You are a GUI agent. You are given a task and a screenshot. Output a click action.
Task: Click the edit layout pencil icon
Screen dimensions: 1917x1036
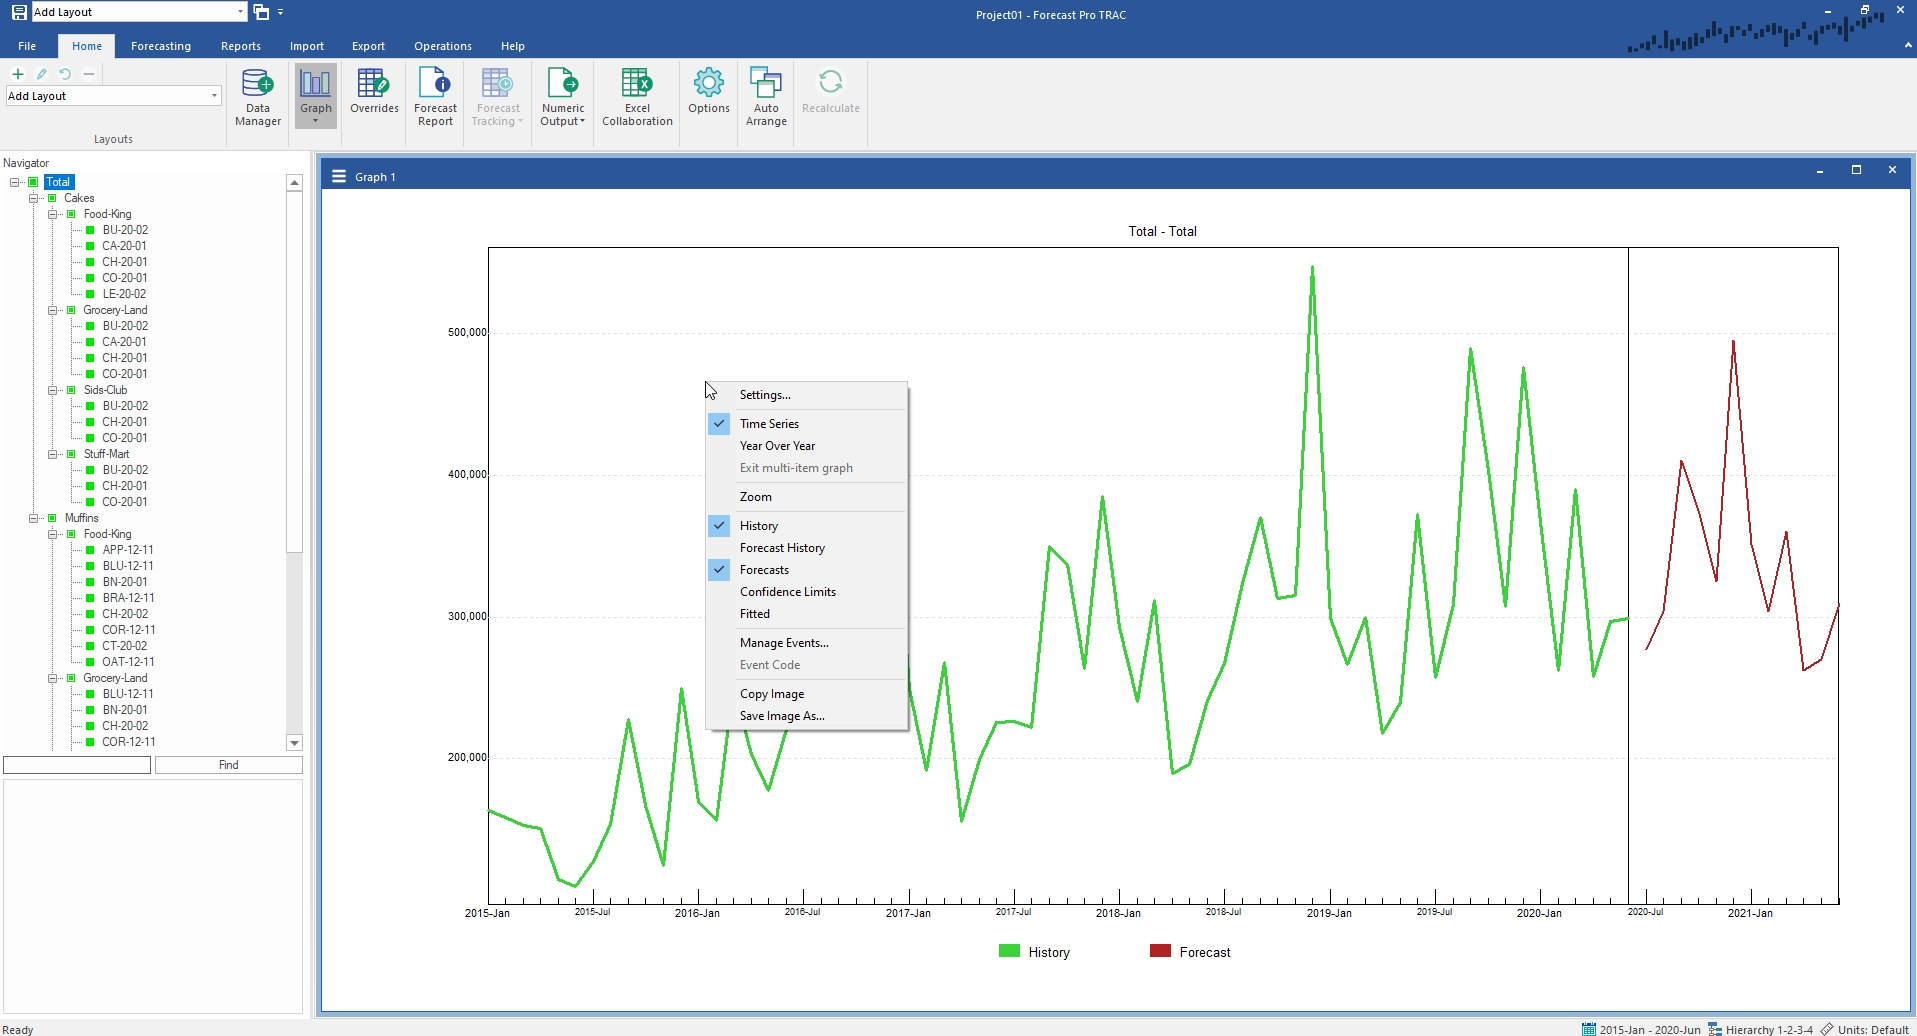click(41, 74)
